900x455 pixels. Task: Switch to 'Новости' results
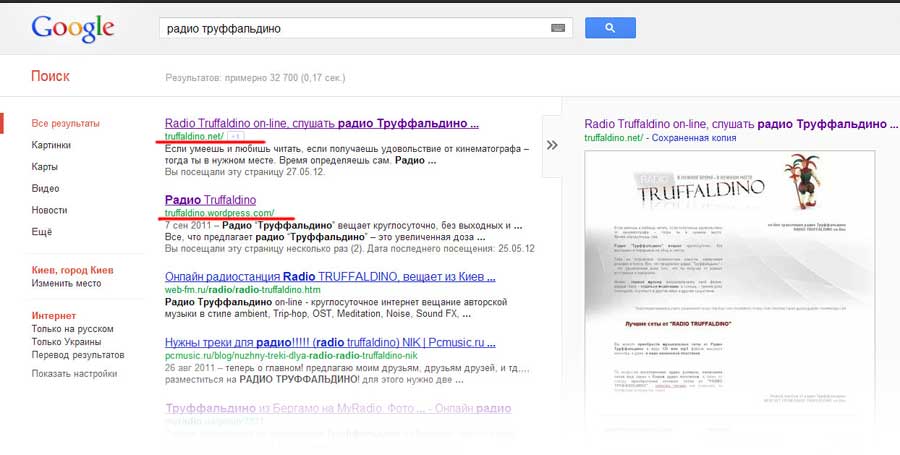point(49,210)
